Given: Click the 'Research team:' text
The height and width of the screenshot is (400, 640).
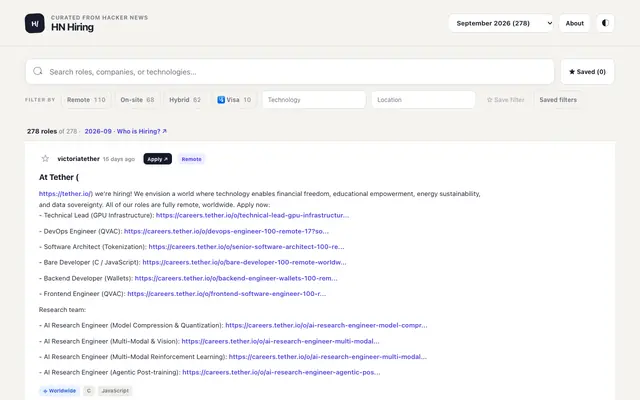Looking at the screenshot, I should tap(62, 310).
